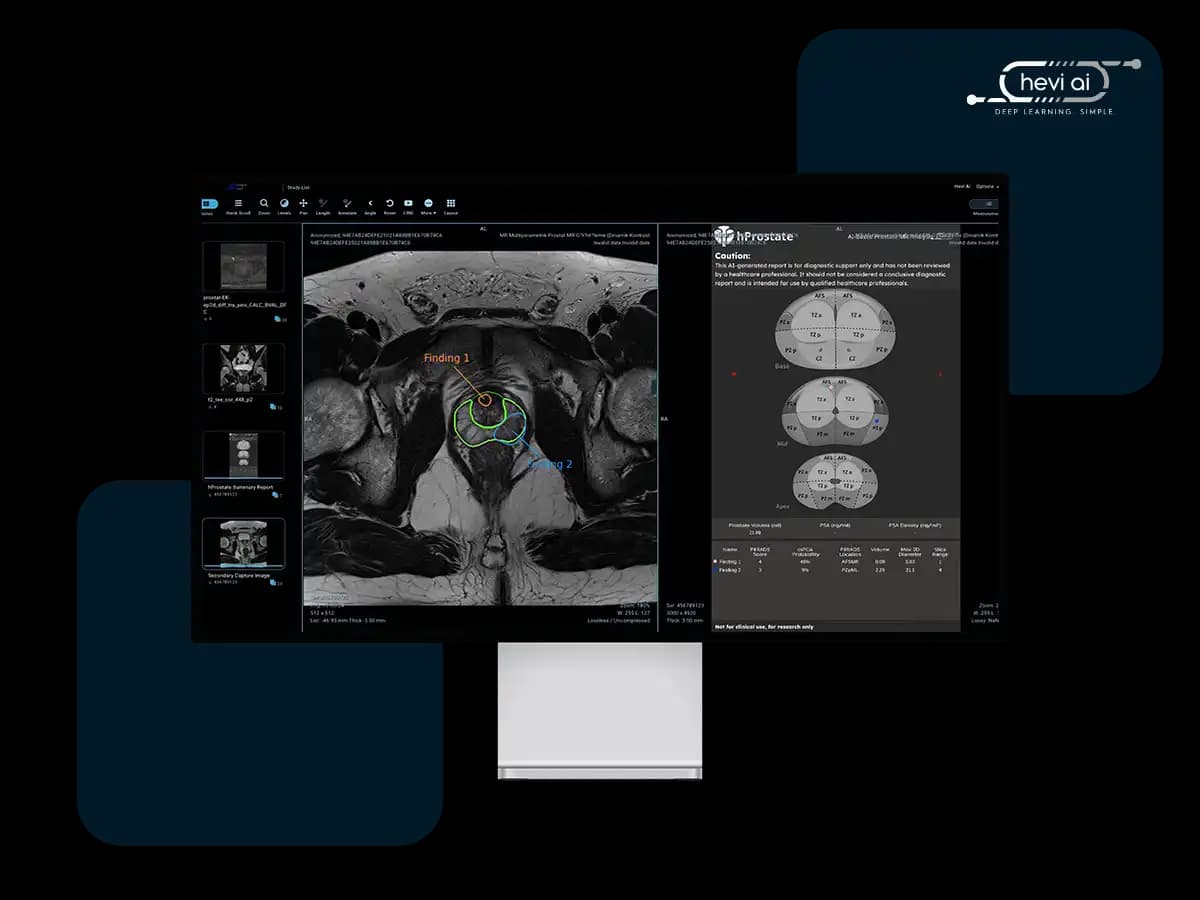Choose the Angle tool

coord(370,206)
